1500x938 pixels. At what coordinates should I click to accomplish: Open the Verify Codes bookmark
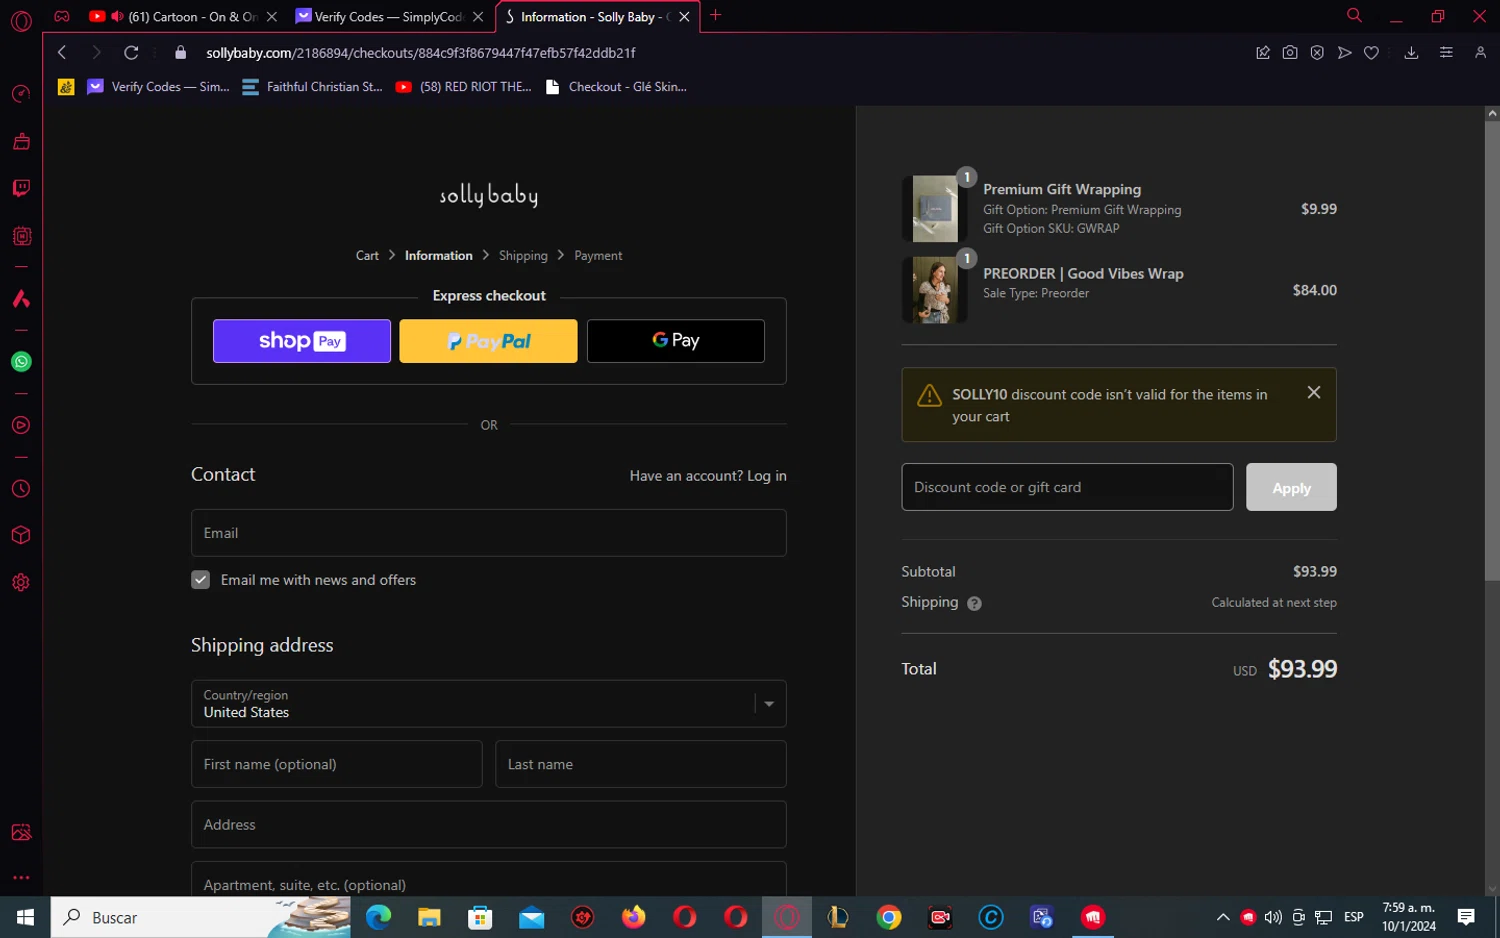[159, 87]
